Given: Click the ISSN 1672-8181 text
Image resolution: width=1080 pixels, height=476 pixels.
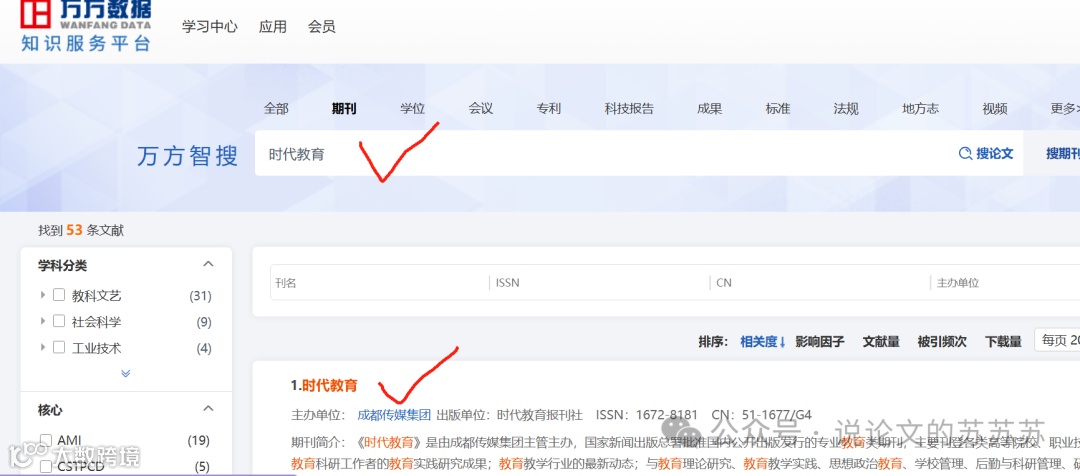Looking at the screenshot, I should (647, 415).
